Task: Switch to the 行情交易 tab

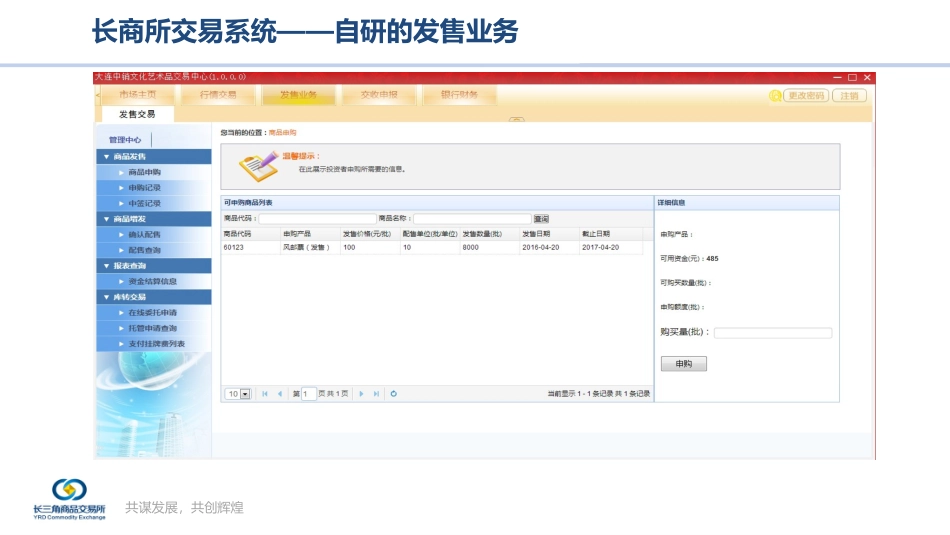Action: 218,95
